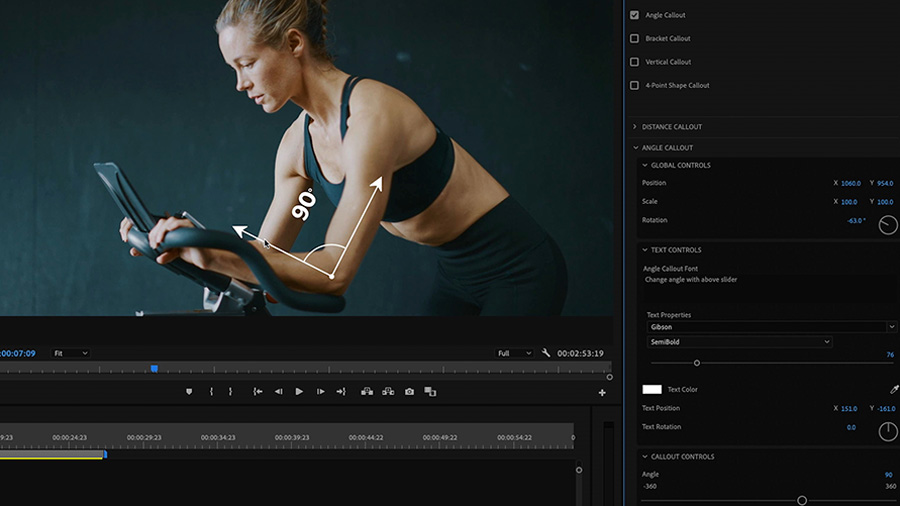Export a frame with the camera icon
The height and width of the screenshot is (506, 900).
coord(409,391)
